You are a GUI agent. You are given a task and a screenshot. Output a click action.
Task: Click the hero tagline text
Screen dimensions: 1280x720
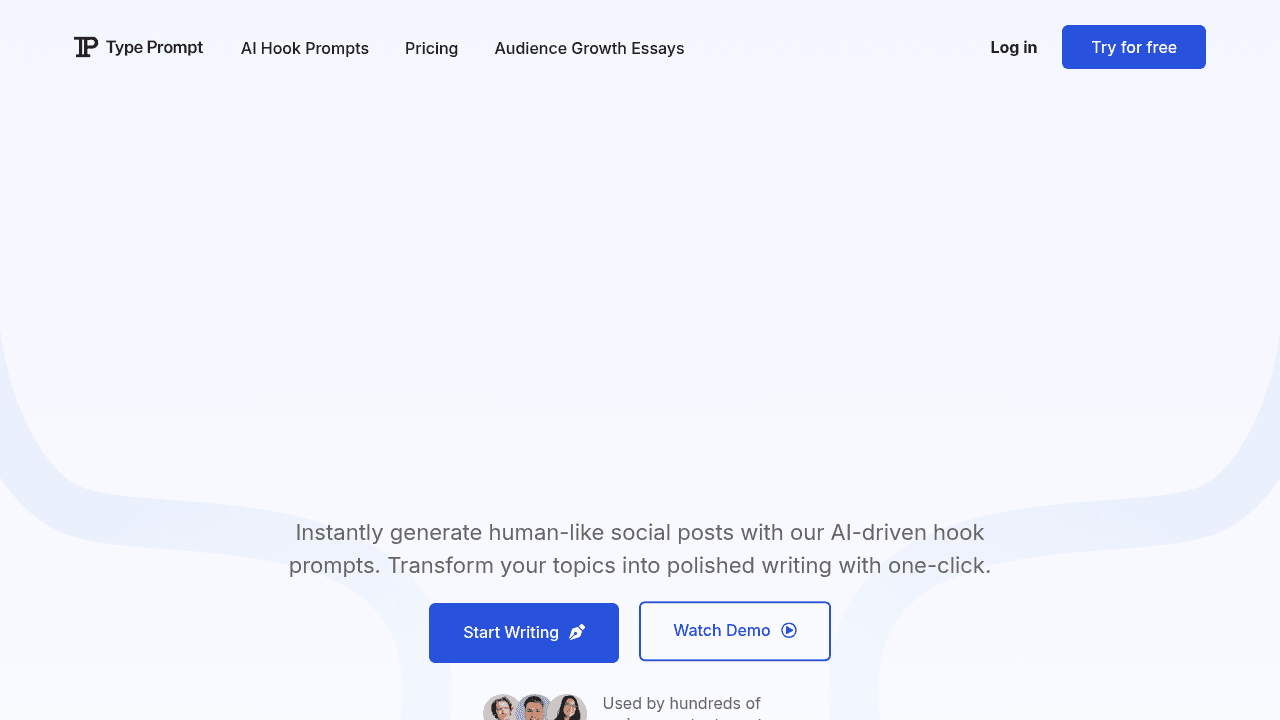[x=639, y=548]
